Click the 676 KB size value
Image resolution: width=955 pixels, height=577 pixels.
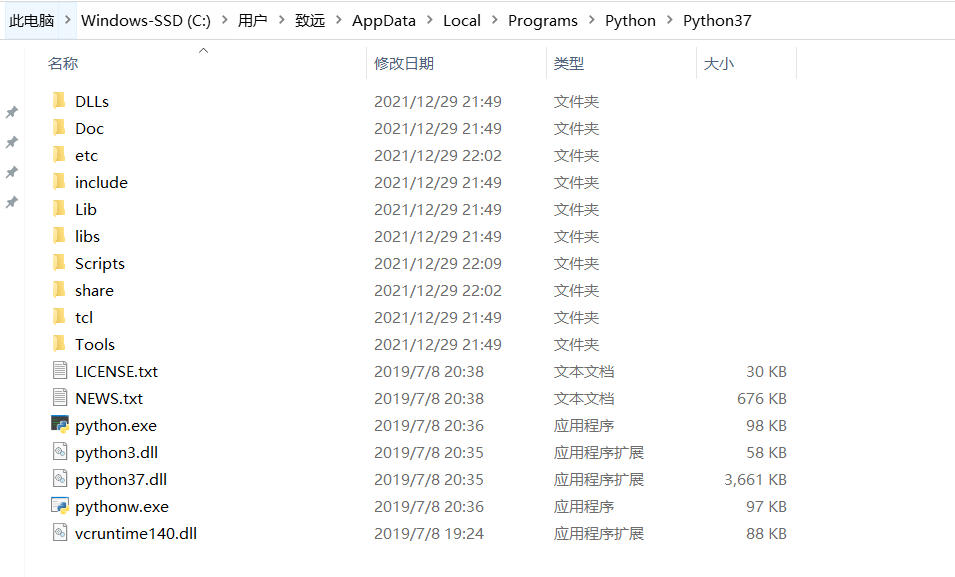[x=762, y=398]
